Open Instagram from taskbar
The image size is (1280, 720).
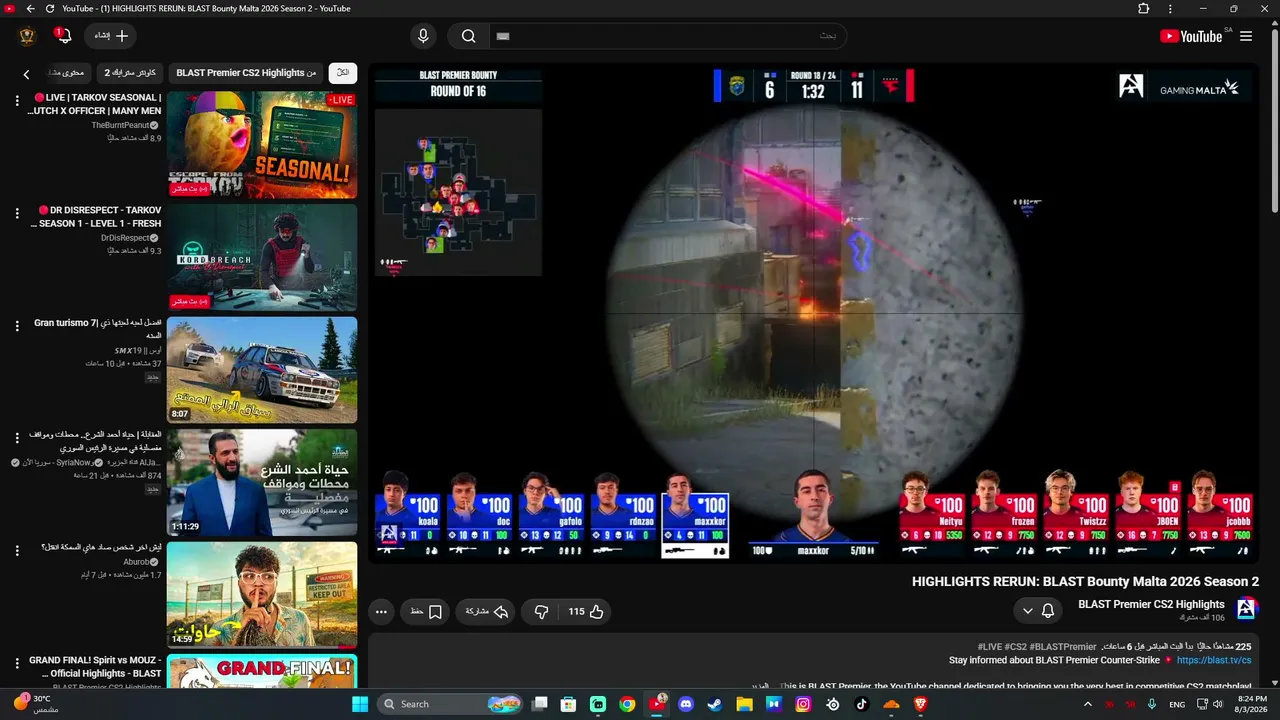[803, 704]
